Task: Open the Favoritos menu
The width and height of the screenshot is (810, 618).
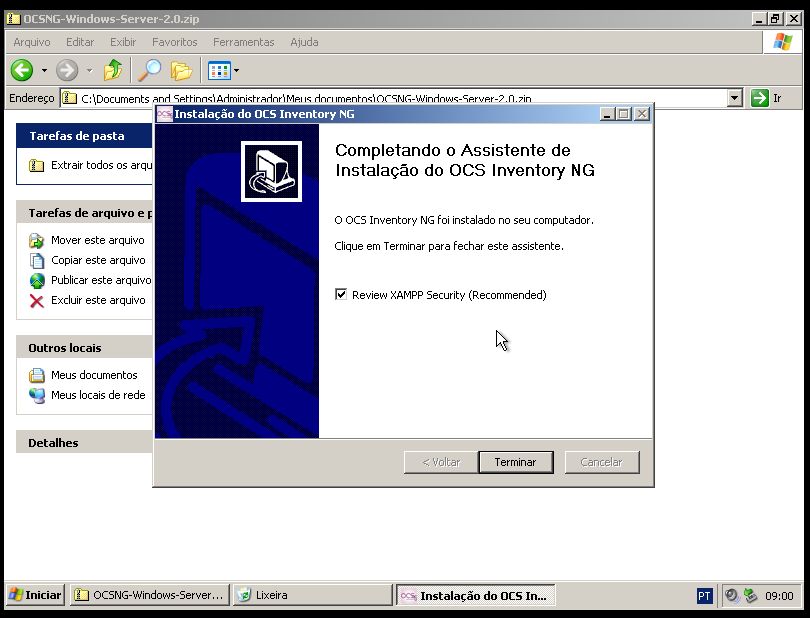Action: click(175, 42)
